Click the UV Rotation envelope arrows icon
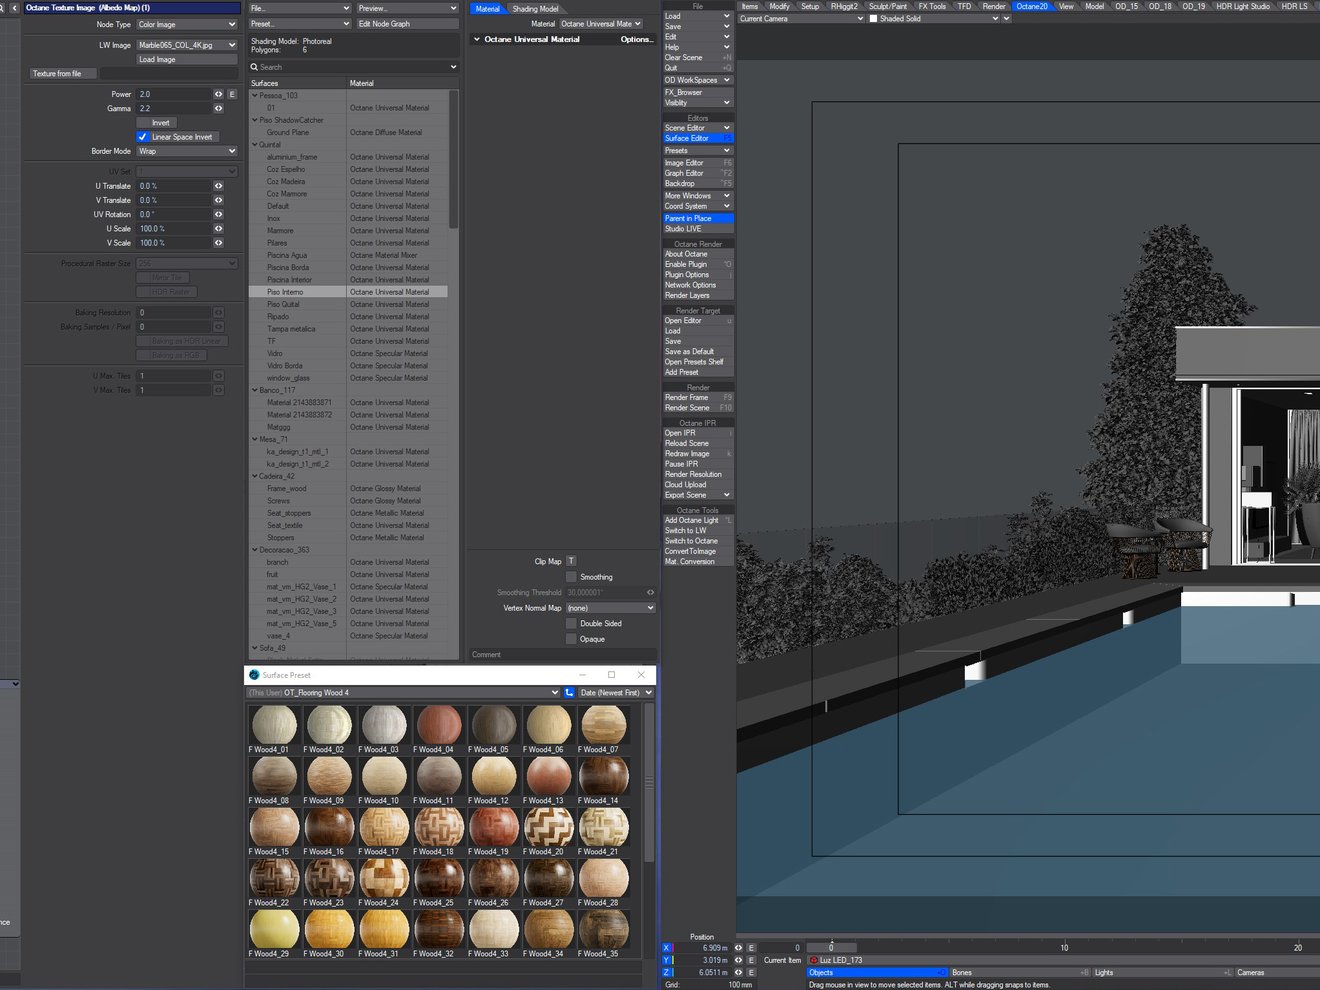Viewport: 1320px width, 990px height. tap(218, 214)
